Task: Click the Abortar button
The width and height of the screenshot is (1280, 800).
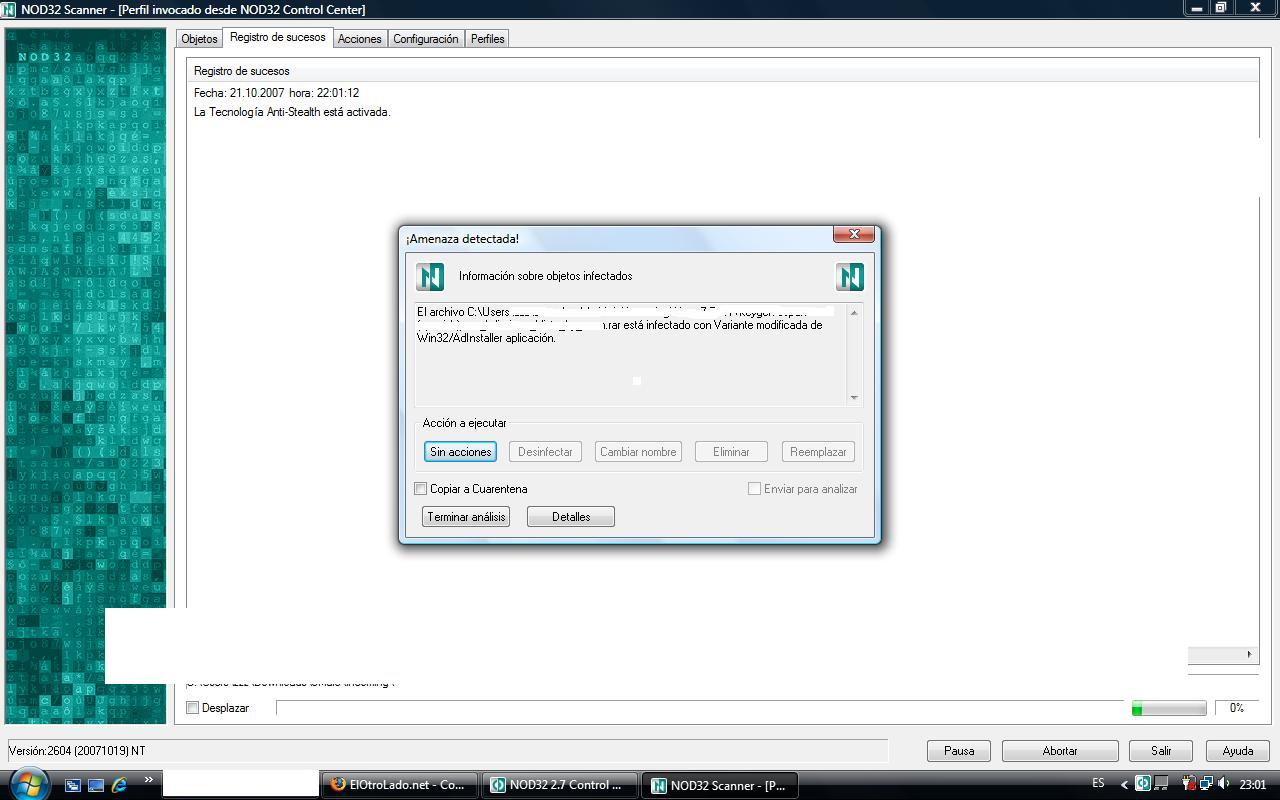Action: click(1060, 751)
